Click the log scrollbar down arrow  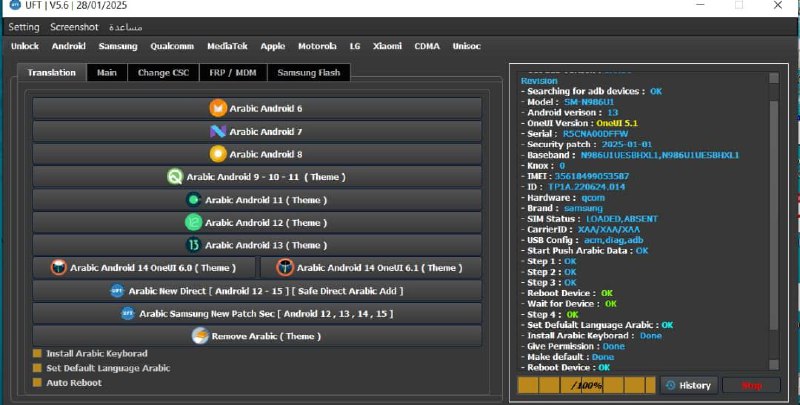click(x=773, y=365)
